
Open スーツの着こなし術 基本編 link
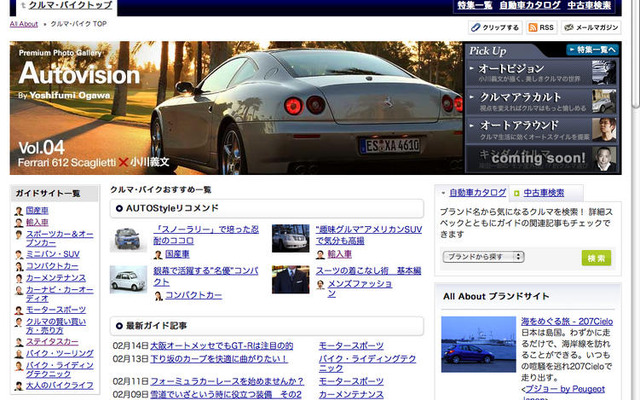[368, 271]
